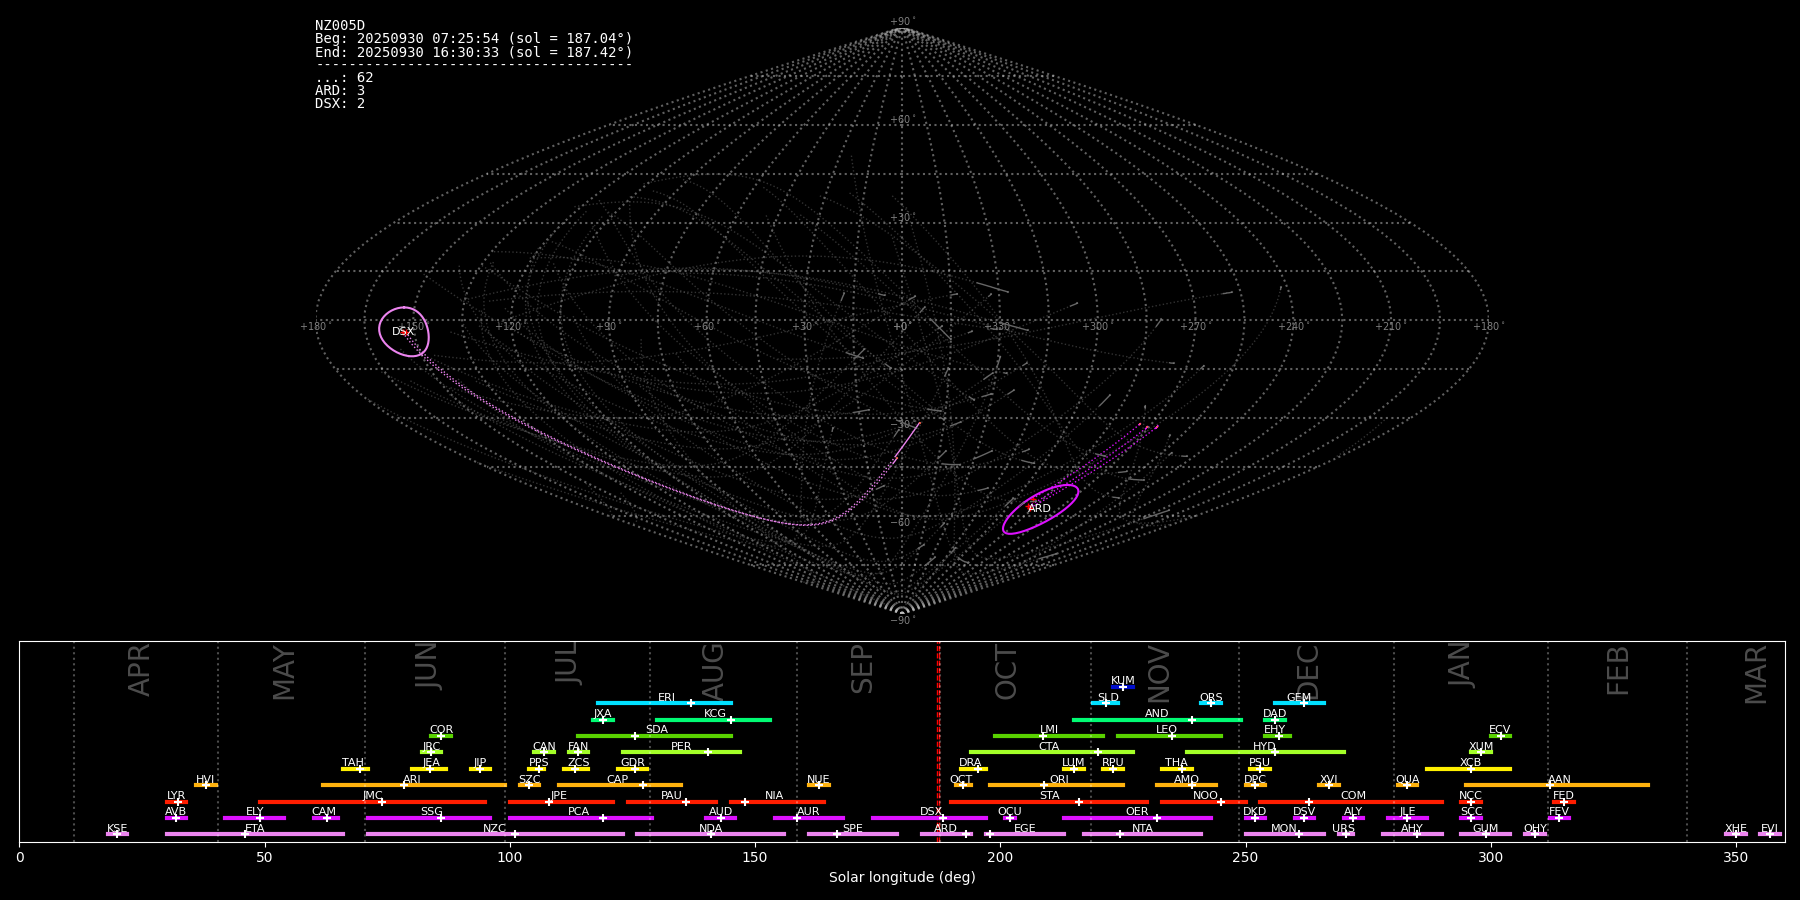
Task: Click the NUE shower label
Action: [x=818, y=780]
